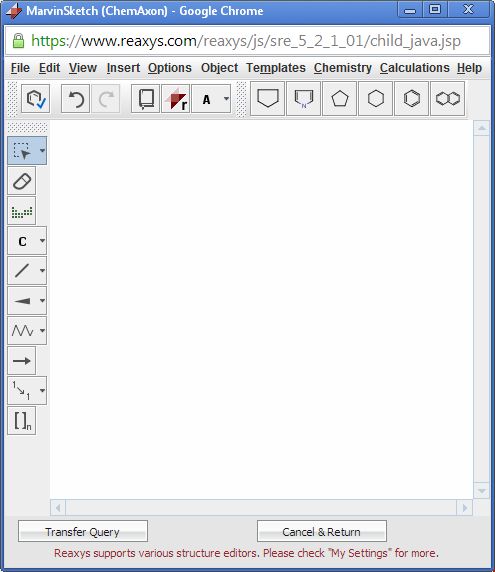The height and width of the screenshot is (572, 495).
Task: Click the clean structure check icon
Action: point(36,99)
